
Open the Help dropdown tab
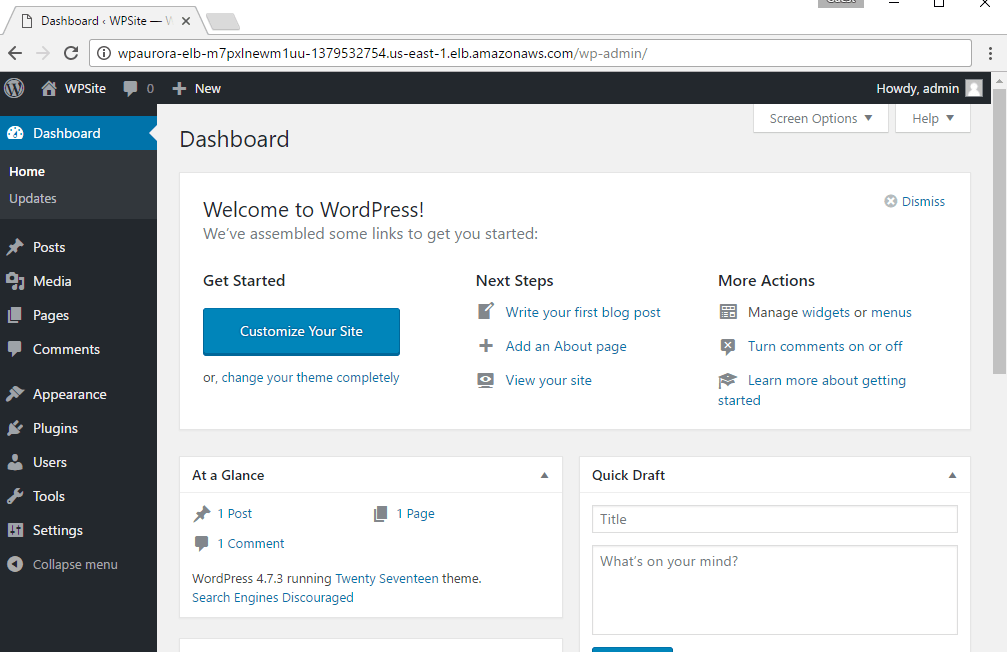[932, 118]
